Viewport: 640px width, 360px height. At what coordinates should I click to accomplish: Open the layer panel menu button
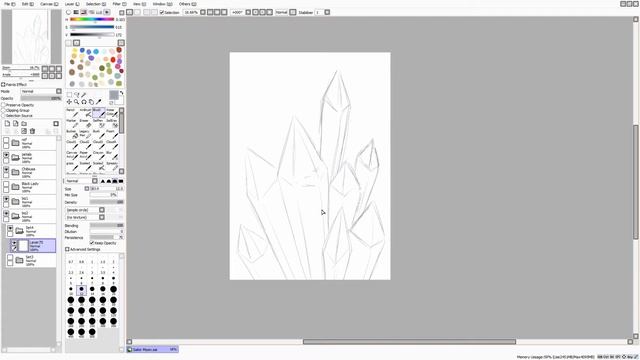pyautogui.click(x=56, y=124)
